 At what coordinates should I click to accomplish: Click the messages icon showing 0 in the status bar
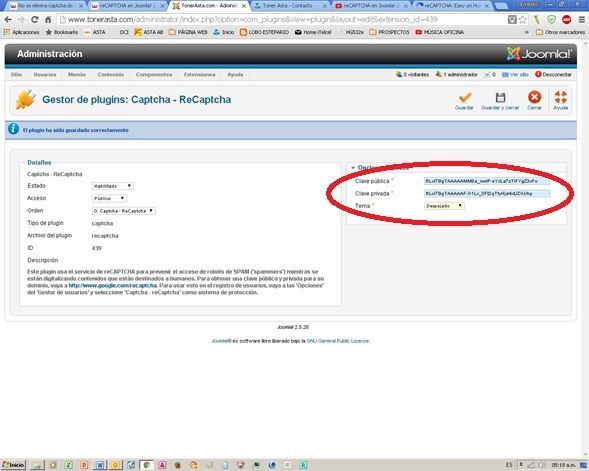(490, 75)
